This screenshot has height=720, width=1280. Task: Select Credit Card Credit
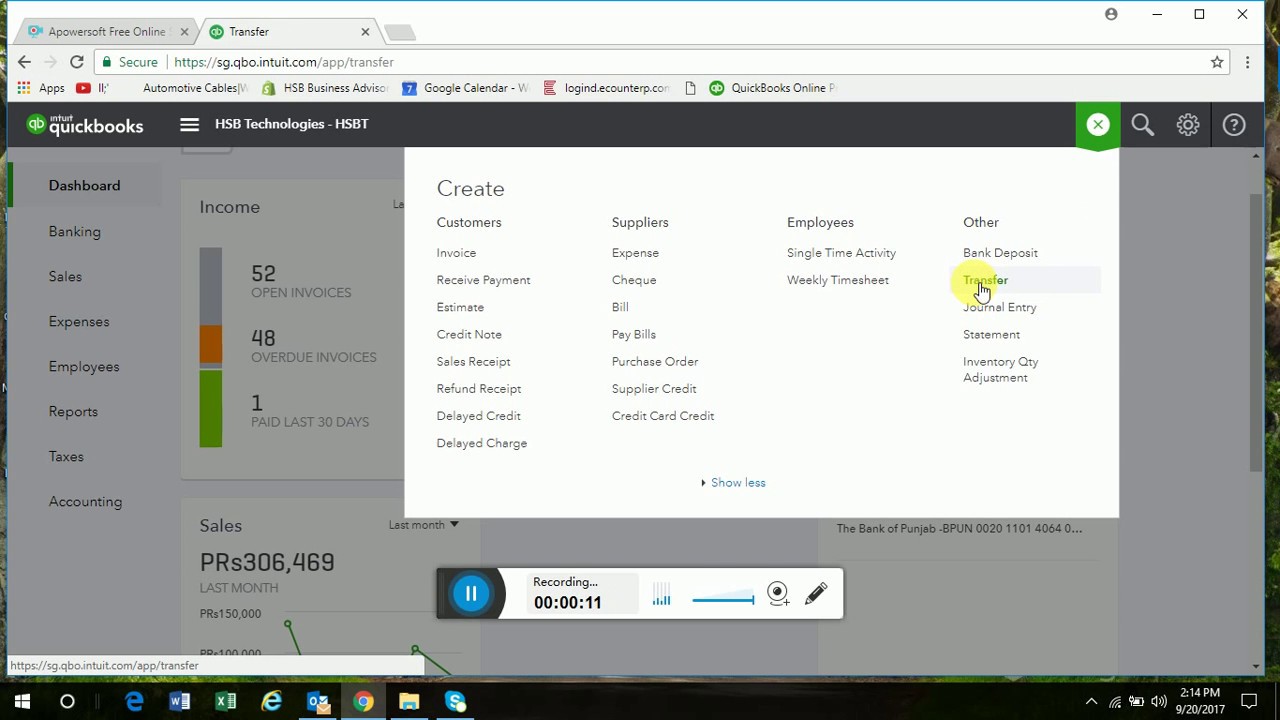tap(663, 416)
